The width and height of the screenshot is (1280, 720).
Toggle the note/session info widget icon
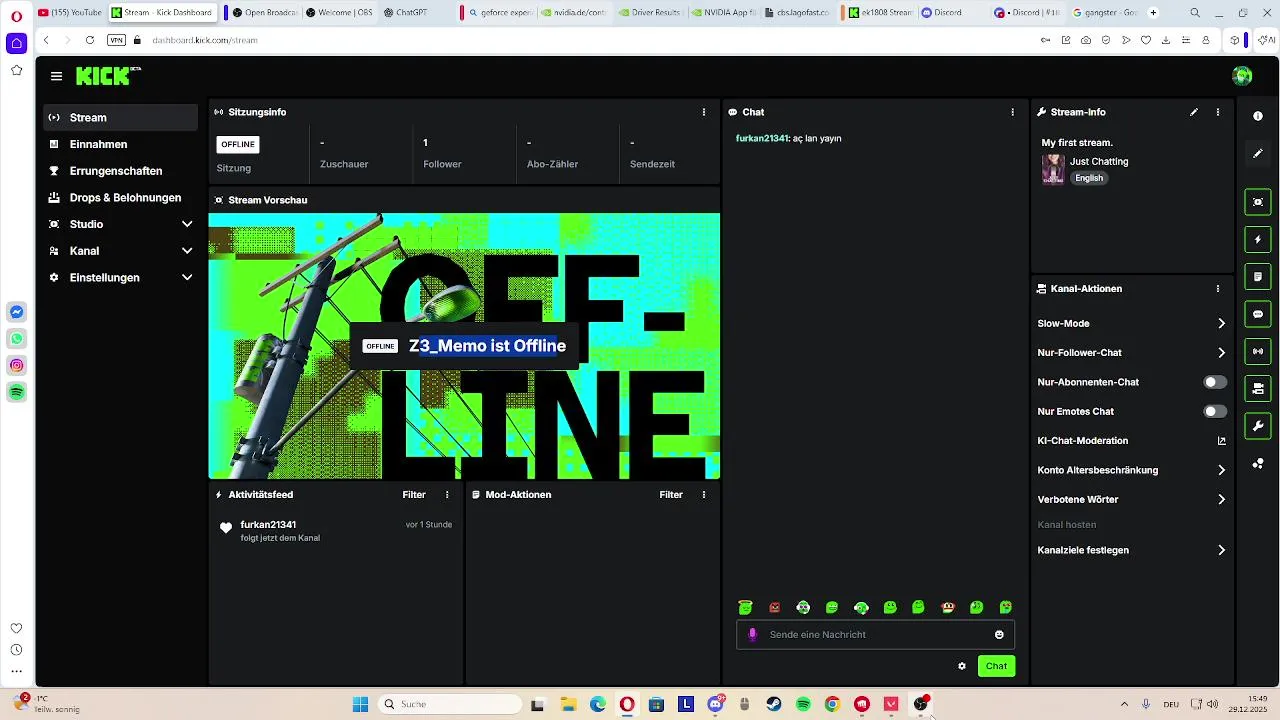pos(1258,276)
